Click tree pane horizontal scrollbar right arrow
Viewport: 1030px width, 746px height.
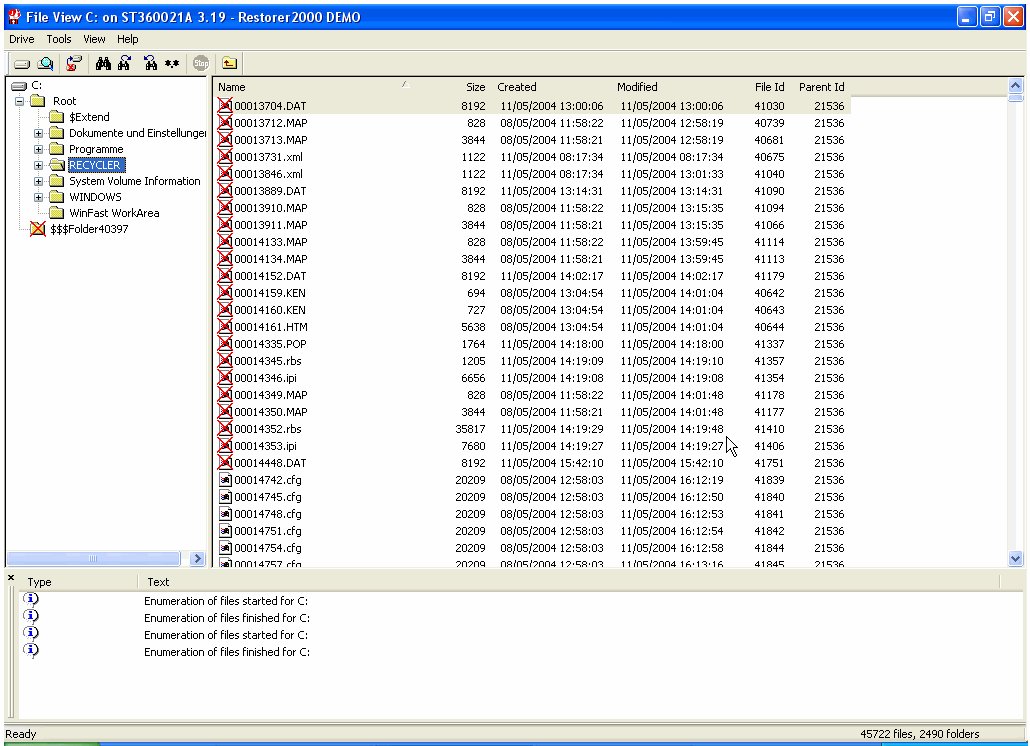(x=197, y=559)
